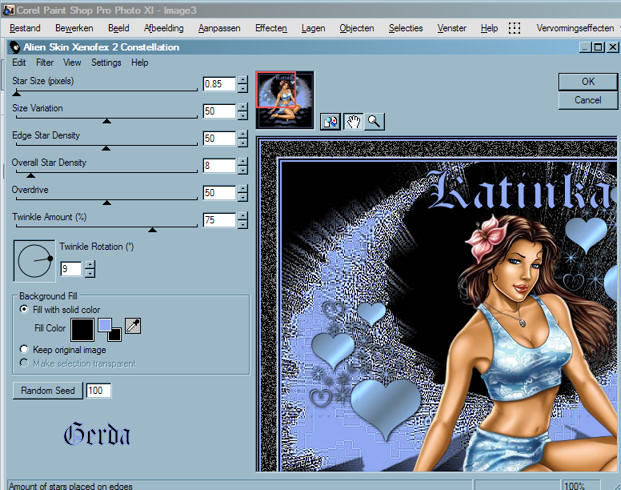Click the Overdrive value field

[219, 193]
